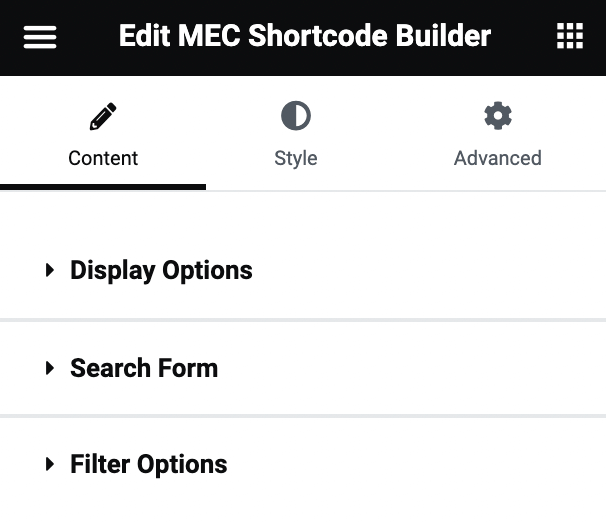Click the gear icon above Advanced
Viewport: 606px width, 522px height.
[x=497, y=117]
